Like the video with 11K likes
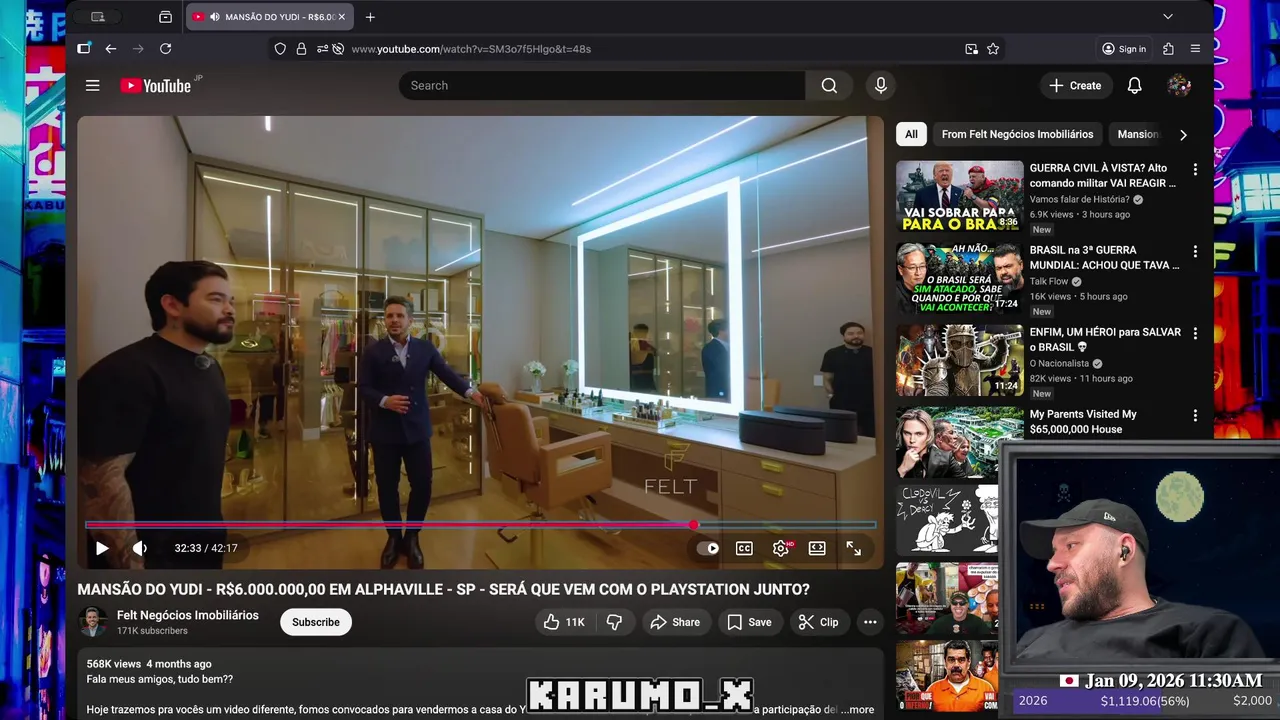This screenshot has width=1280, height=720. pos(564,622)
